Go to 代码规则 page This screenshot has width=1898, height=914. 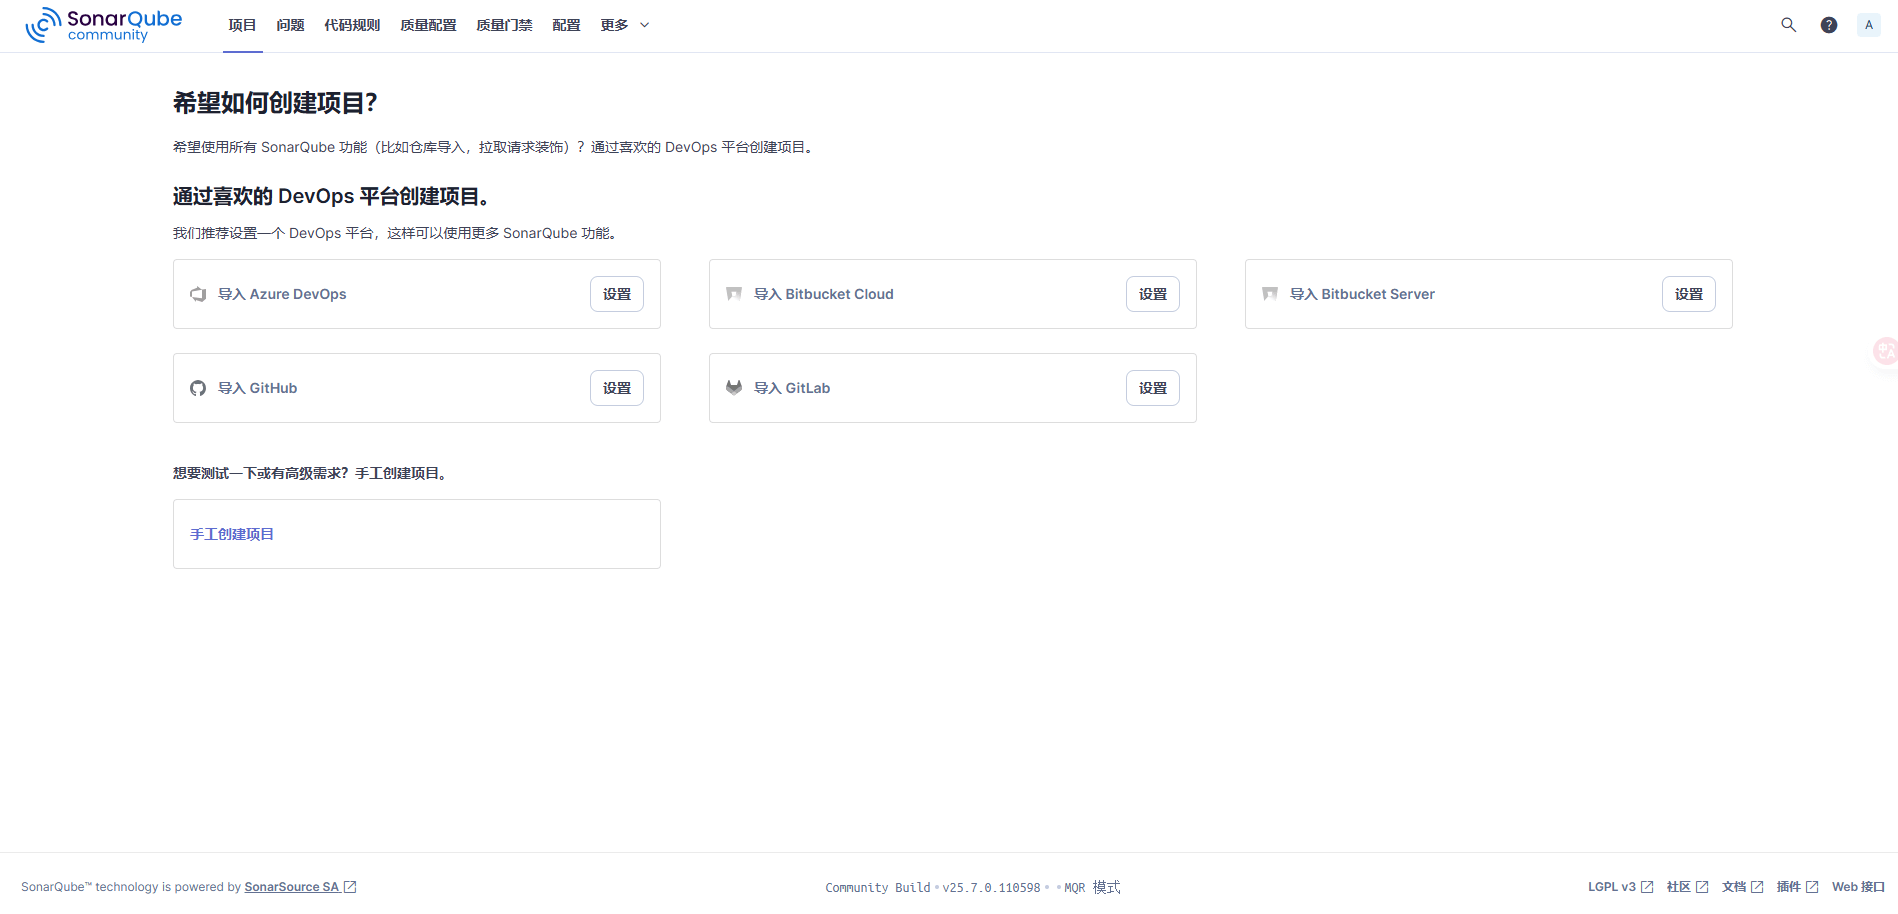352,25
